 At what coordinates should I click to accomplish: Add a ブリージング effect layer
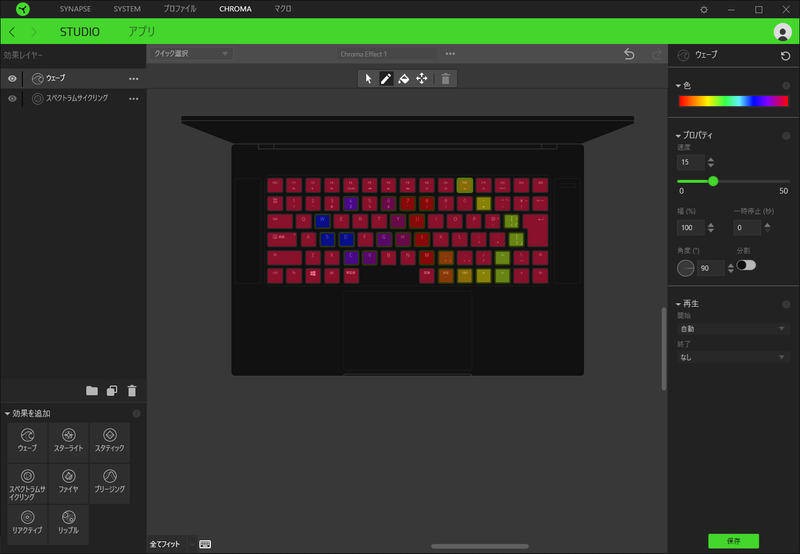click(x=110, y=484)
